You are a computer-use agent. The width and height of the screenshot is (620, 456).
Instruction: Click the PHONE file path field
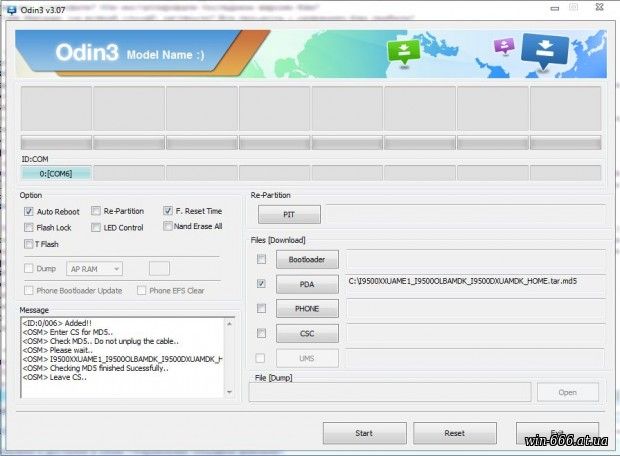476,308
